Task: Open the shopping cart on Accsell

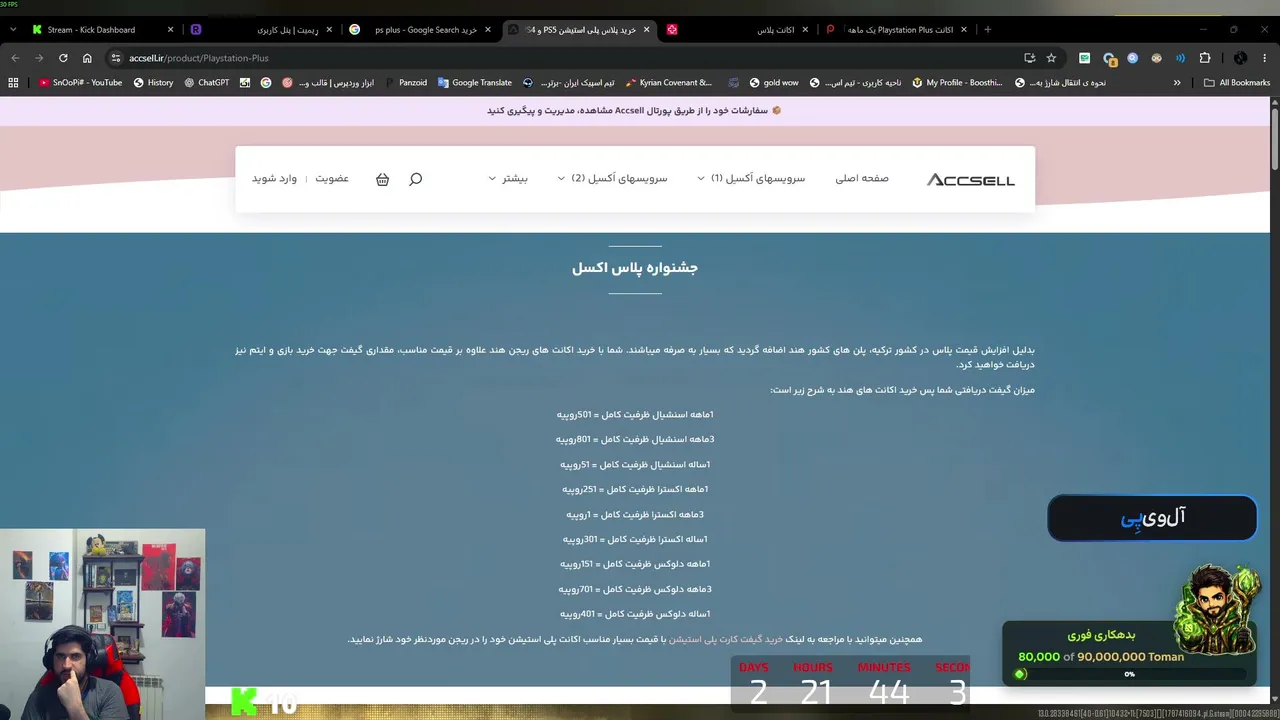Action: tap(382, 179)
